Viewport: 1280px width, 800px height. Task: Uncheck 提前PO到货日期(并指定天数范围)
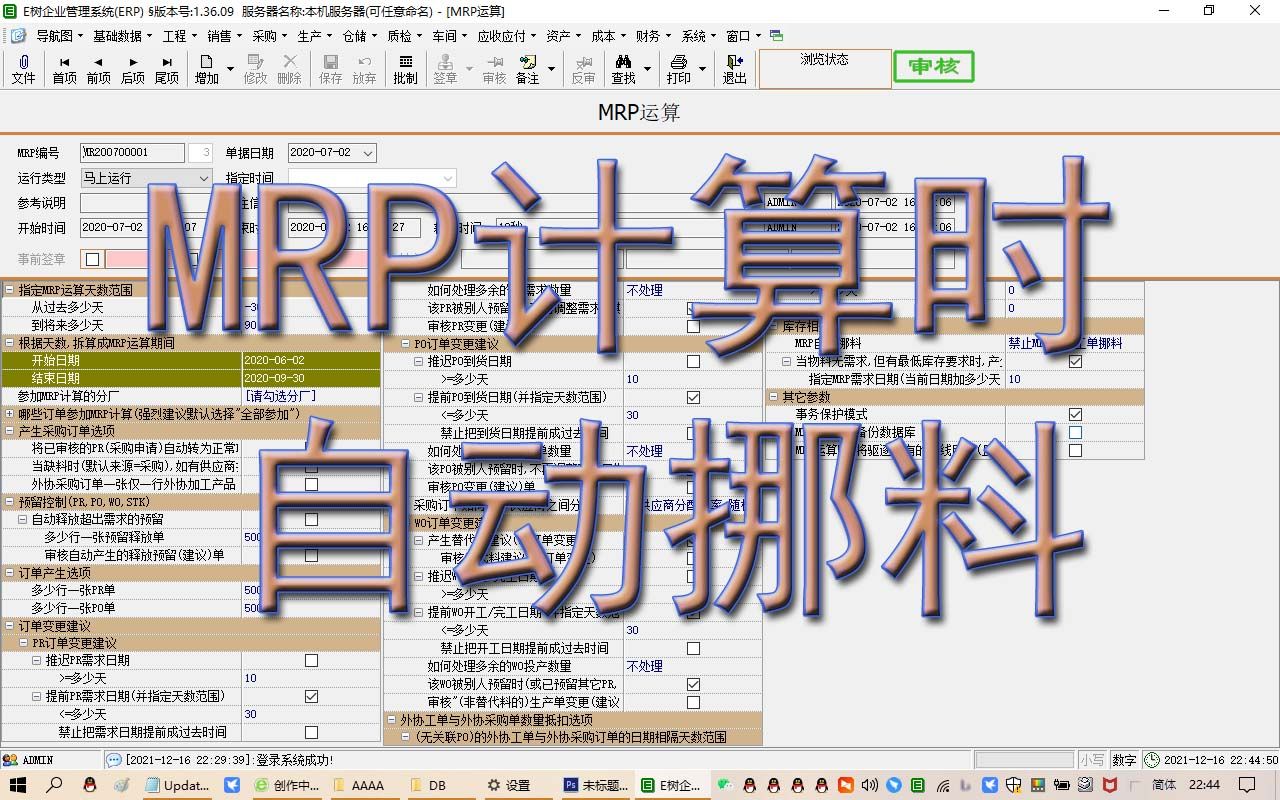point(693,396)
